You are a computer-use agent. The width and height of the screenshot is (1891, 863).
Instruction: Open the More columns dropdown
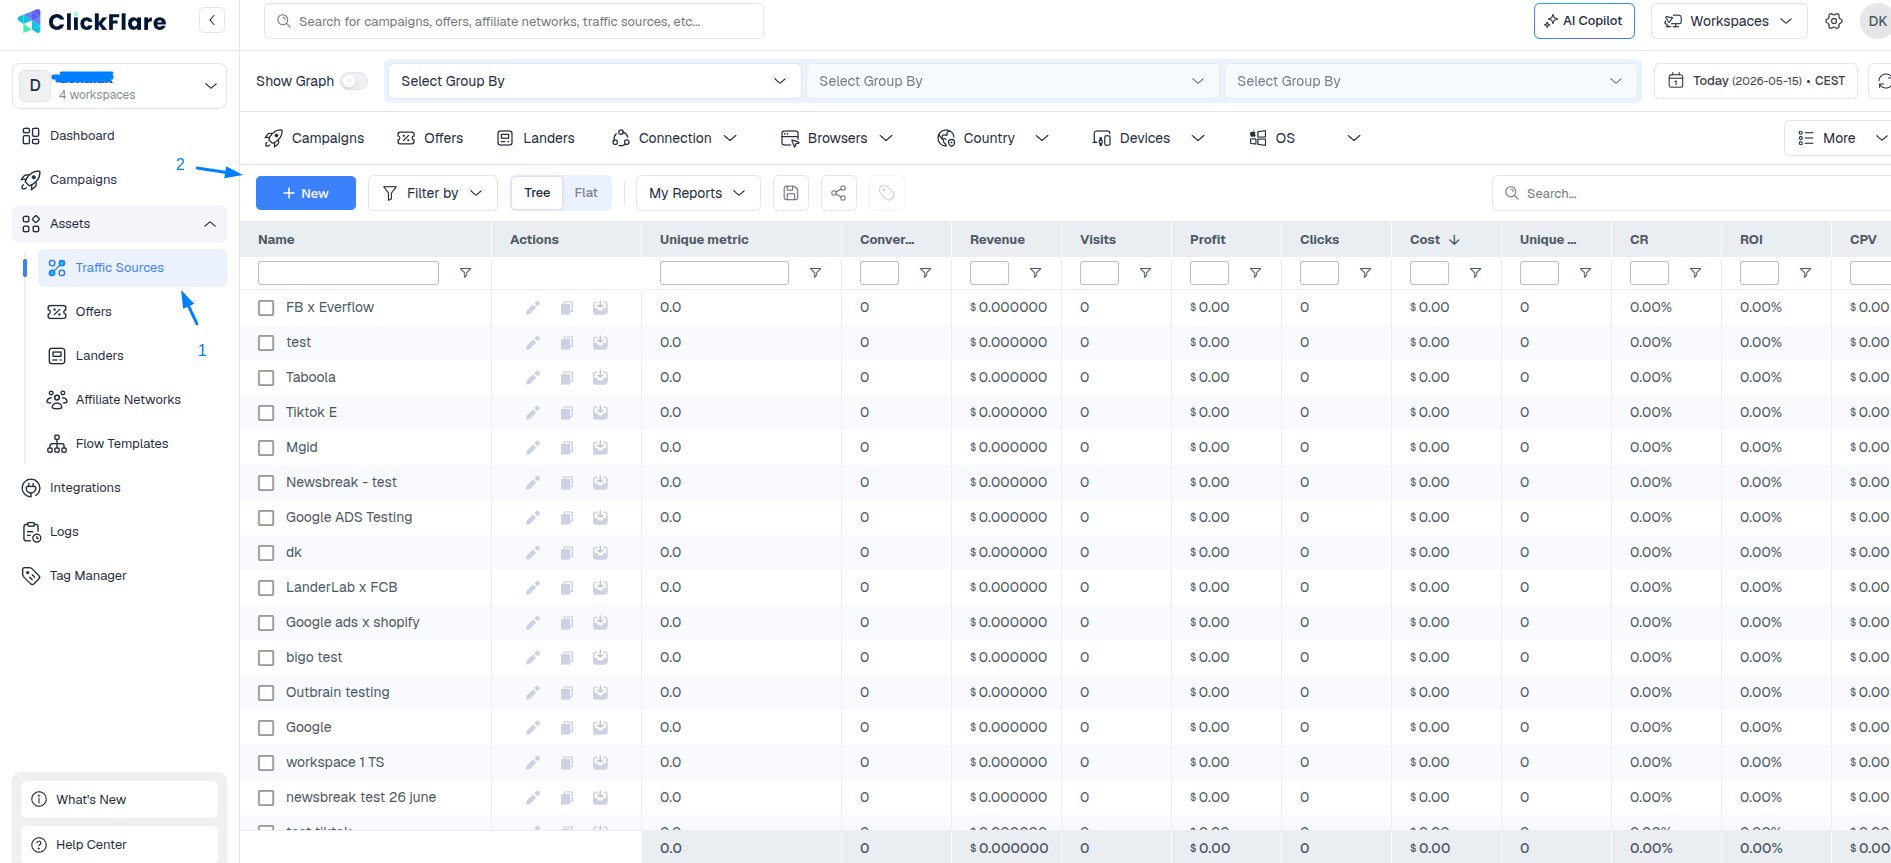pyautogui.click(x=1838, y=138)
